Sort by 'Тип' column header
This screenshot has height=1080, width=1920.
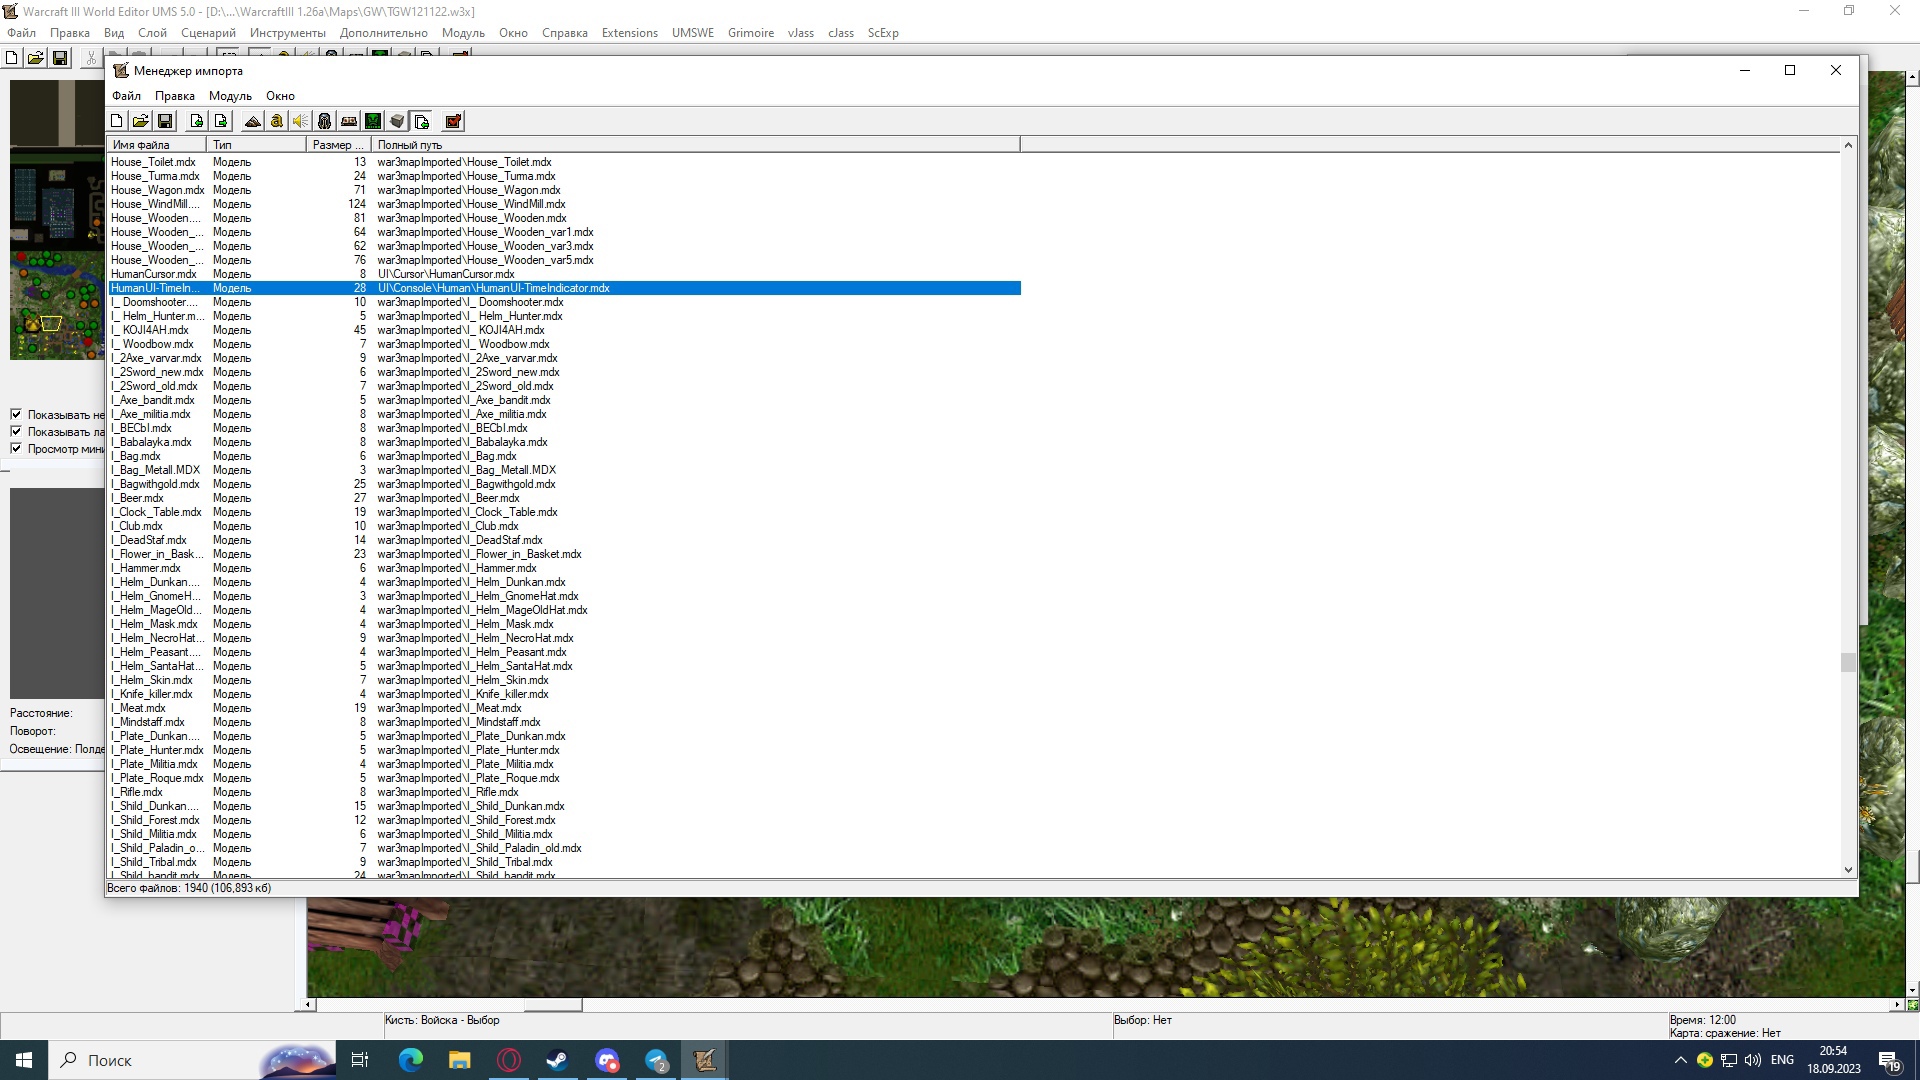coord(257,145)
